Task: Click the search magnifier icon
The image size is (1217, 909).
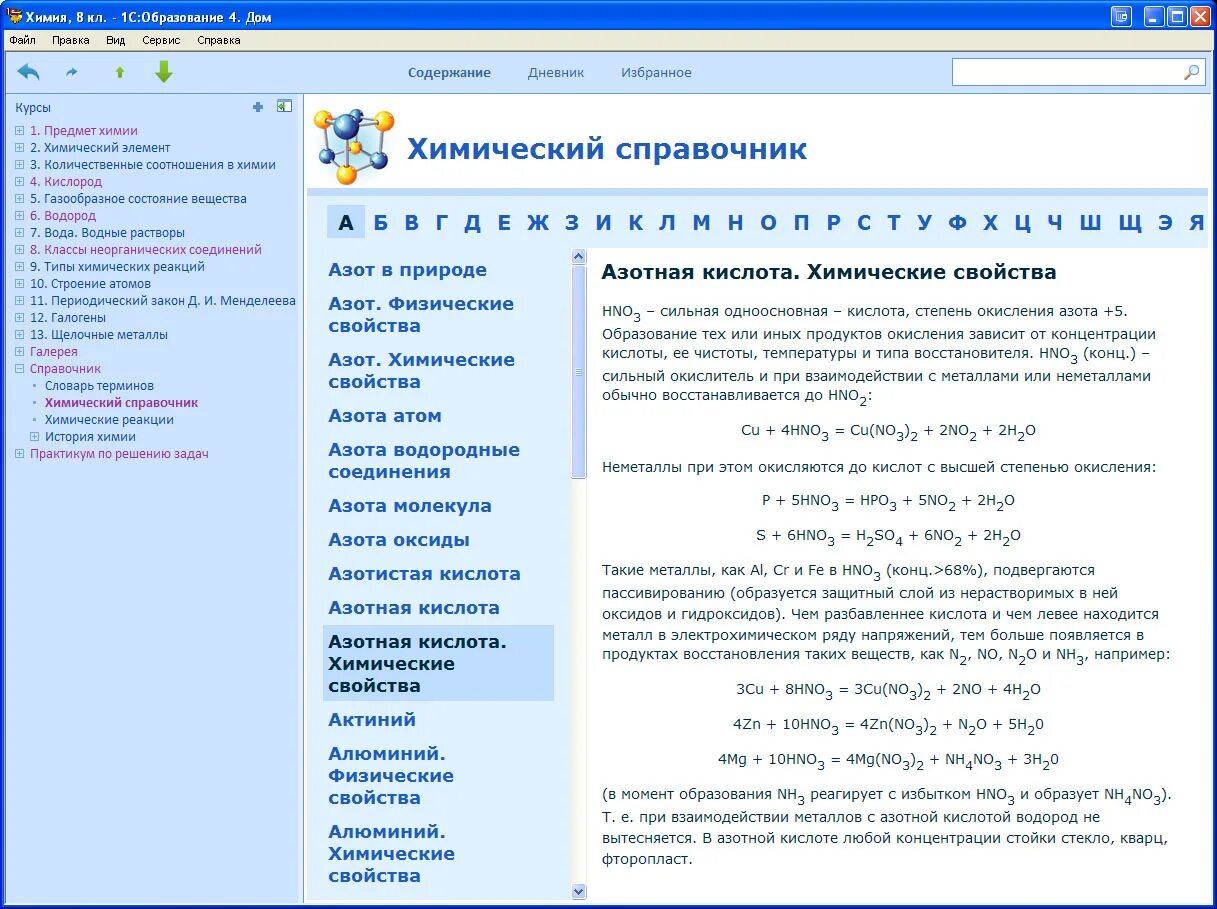Action: [1191, 72]
